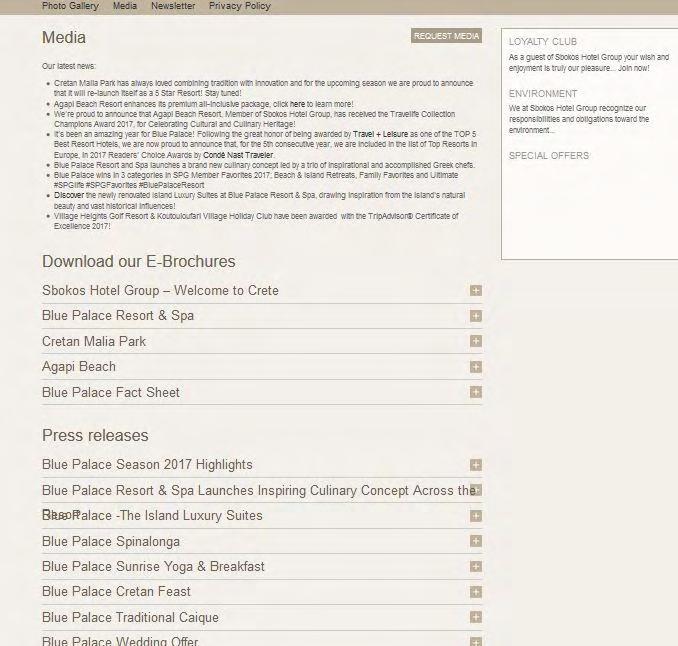678x646 pixels.
Task: Follow the Discover link about Island Luxury Suites
Action: [69, 195]
